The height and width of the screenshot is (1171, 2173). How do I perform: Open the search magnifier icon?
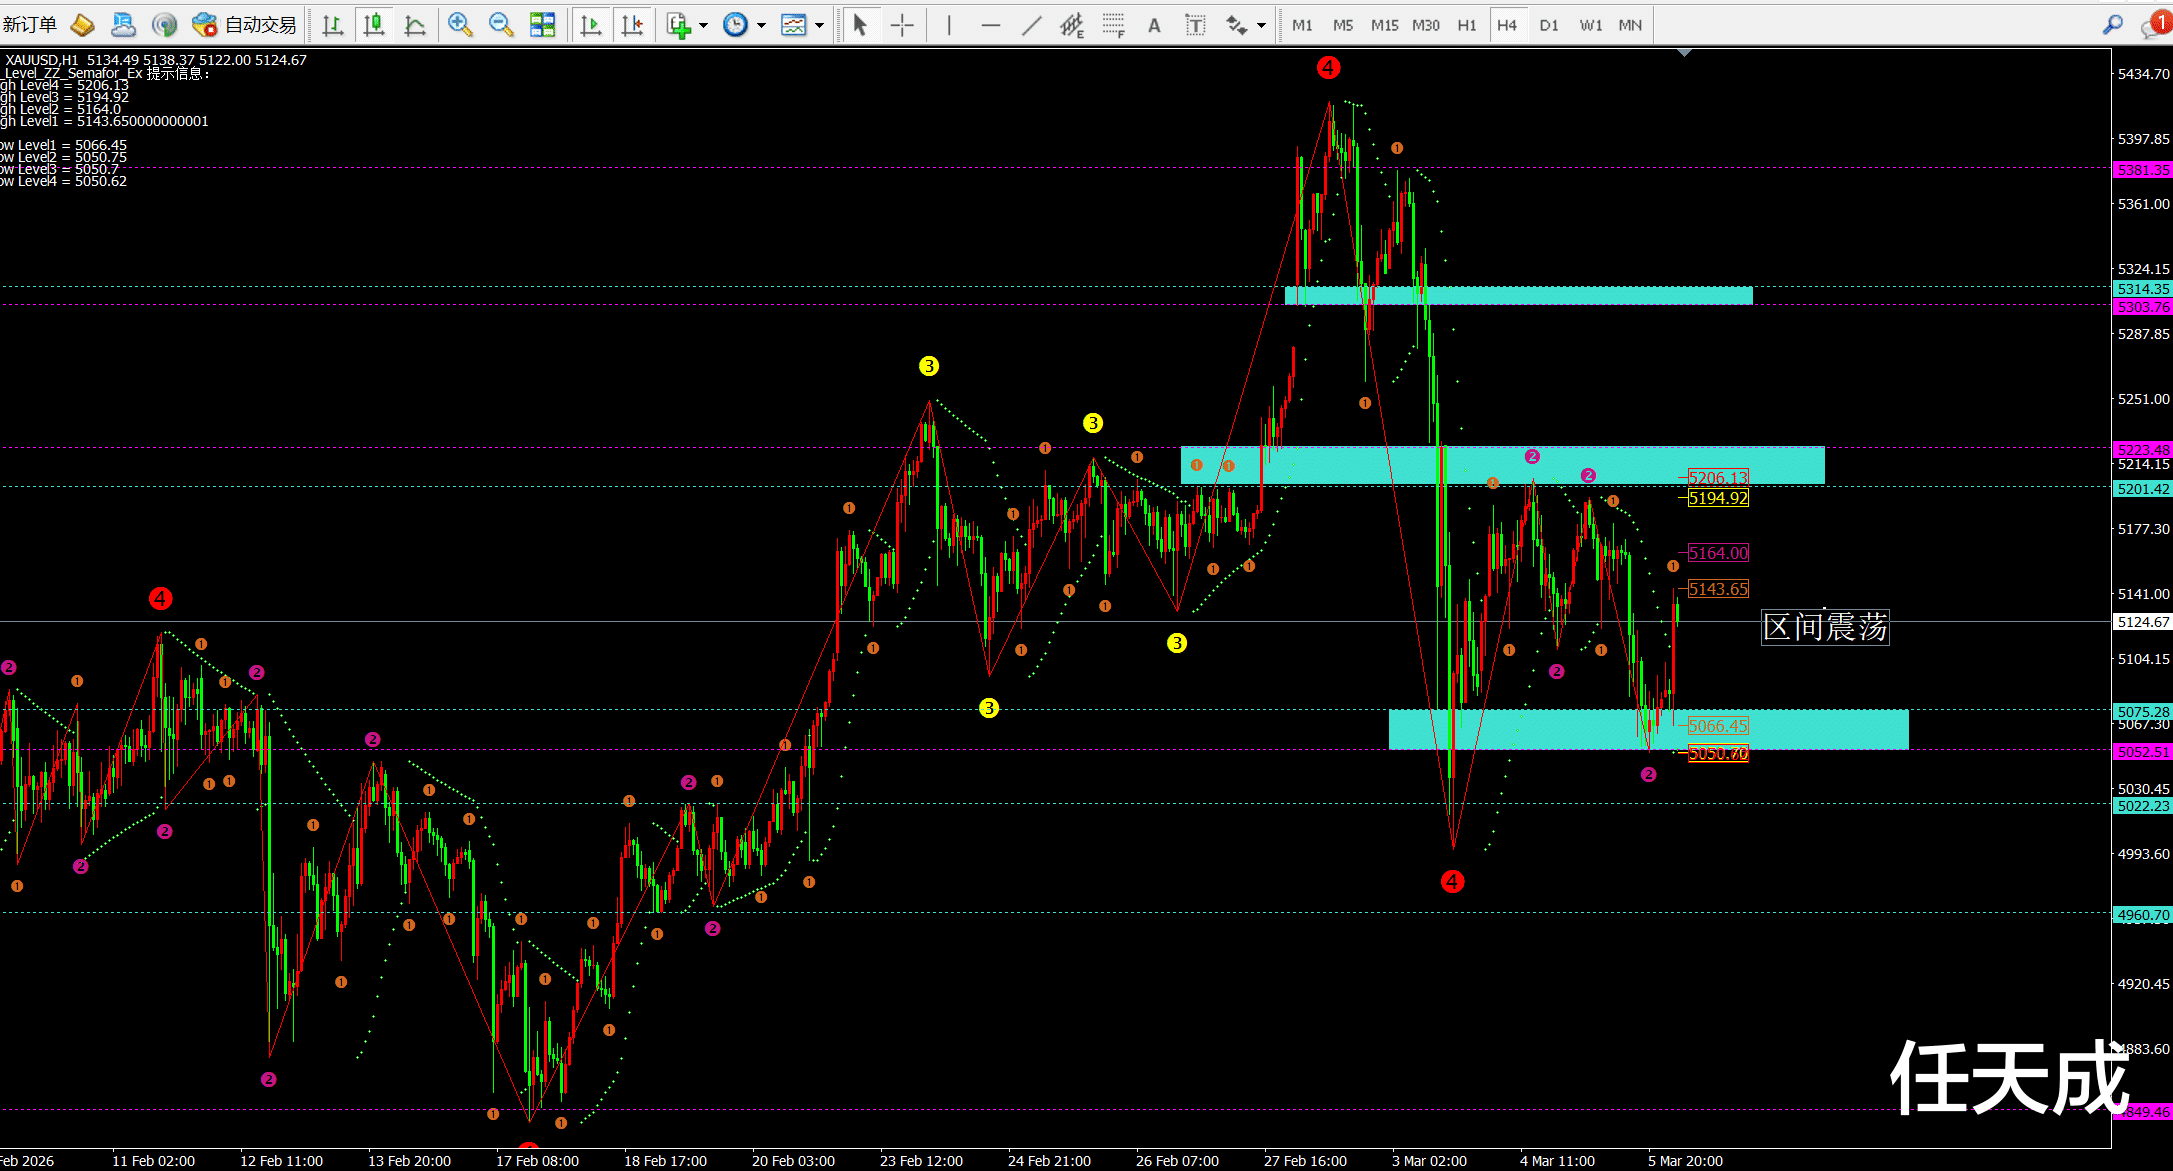click(x=2112, y=25)
